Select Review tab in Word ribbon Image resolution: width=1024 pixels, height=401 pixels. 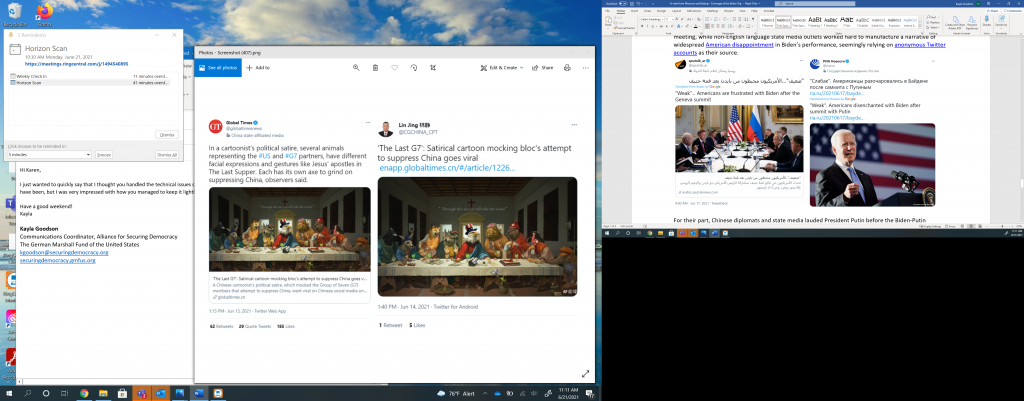click(x=728, y=11)
